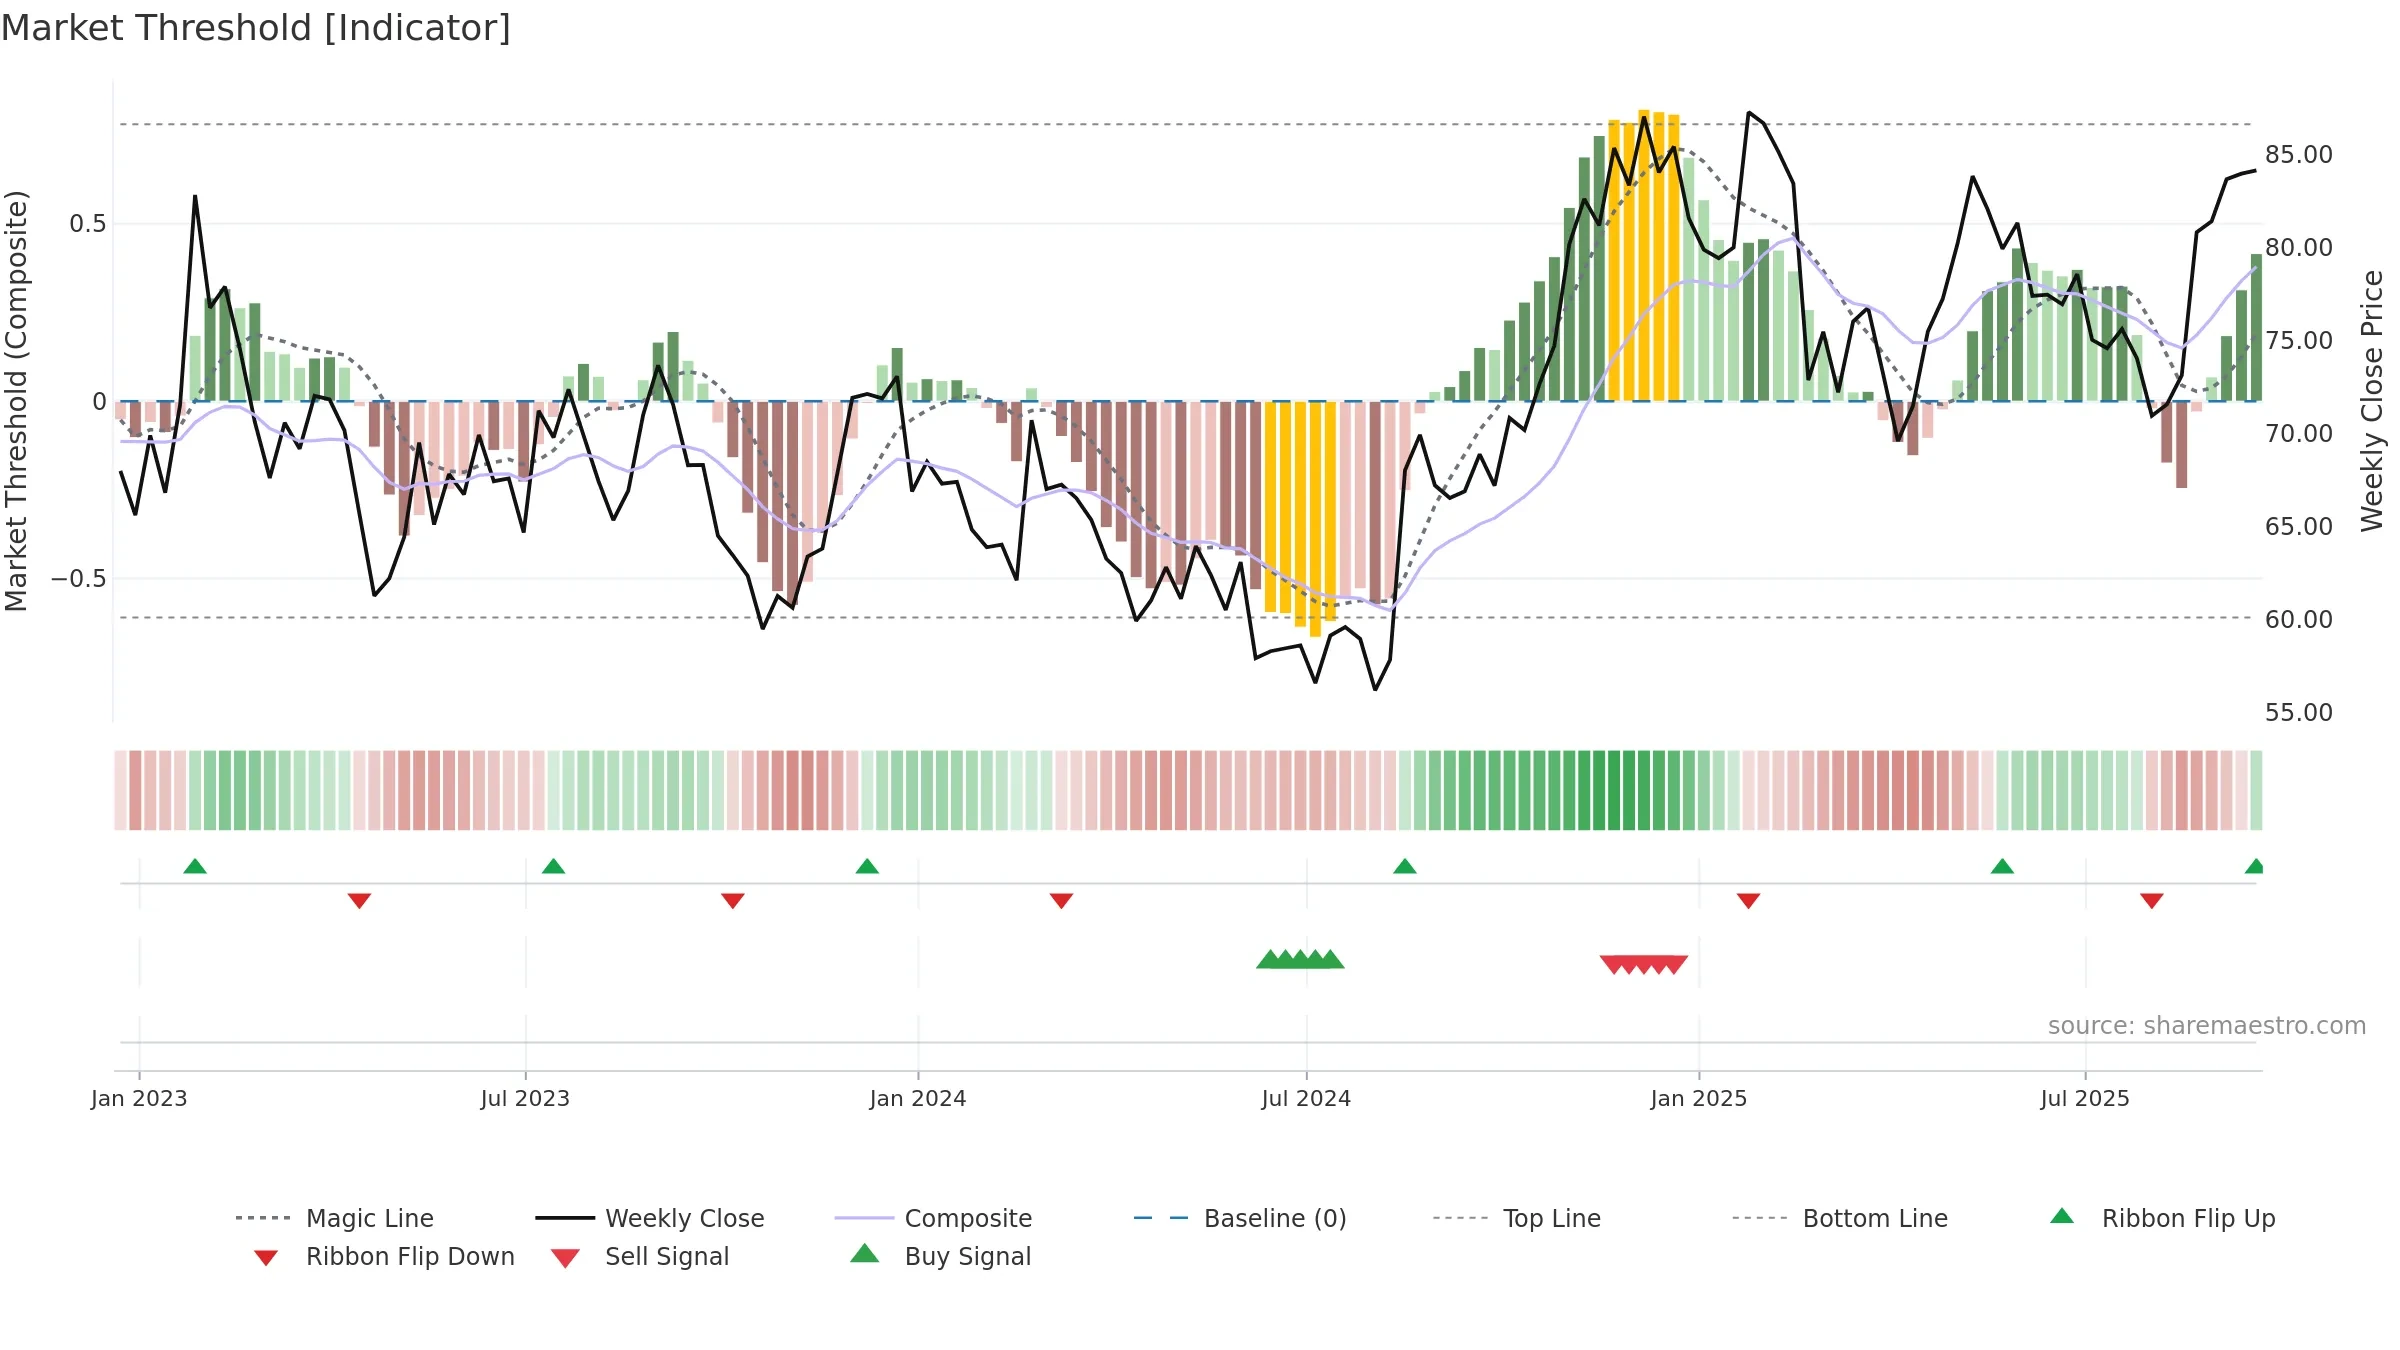Toggle the Top Line legend entry

pyautogui.click(x=1516, y=1218)
